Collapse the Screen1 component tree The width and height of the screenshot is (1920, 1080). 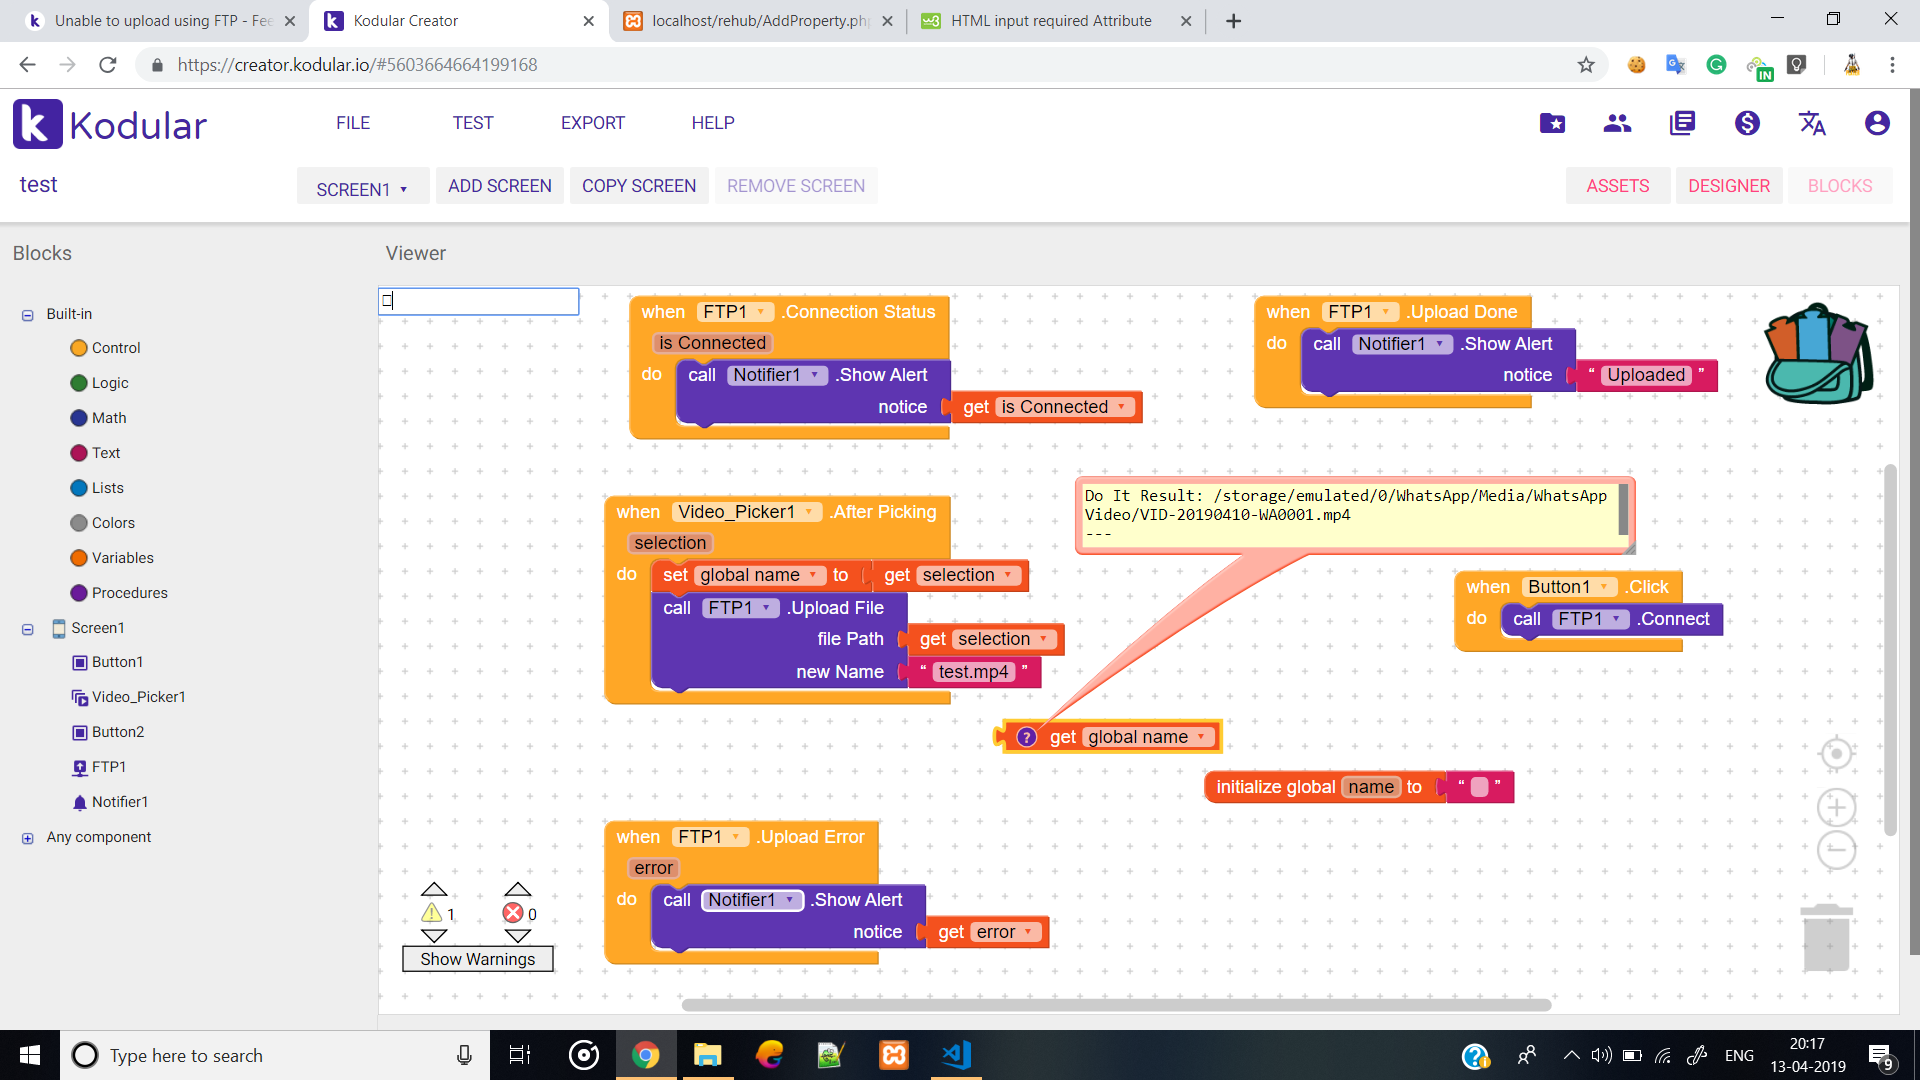[x=28, y=629]
